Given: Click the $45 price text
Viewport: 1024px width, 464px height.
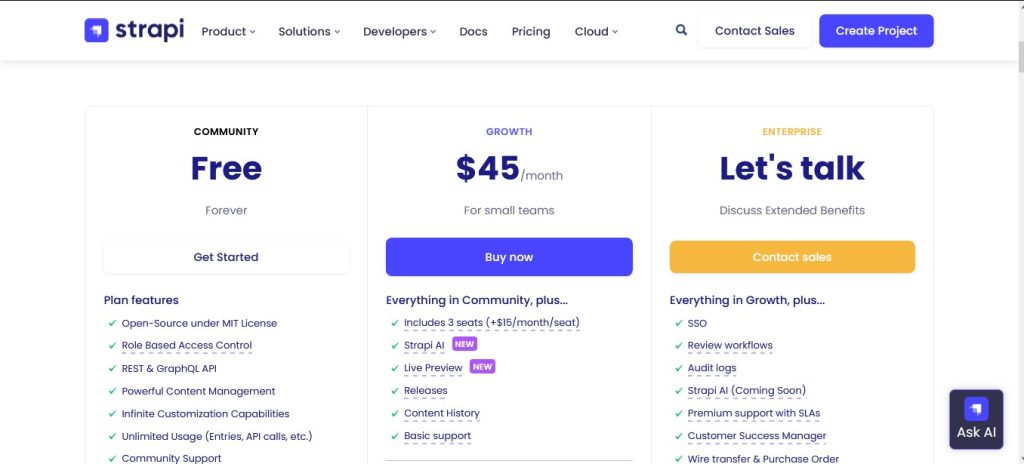Looking at the screenshot, I should click(488, 169).
